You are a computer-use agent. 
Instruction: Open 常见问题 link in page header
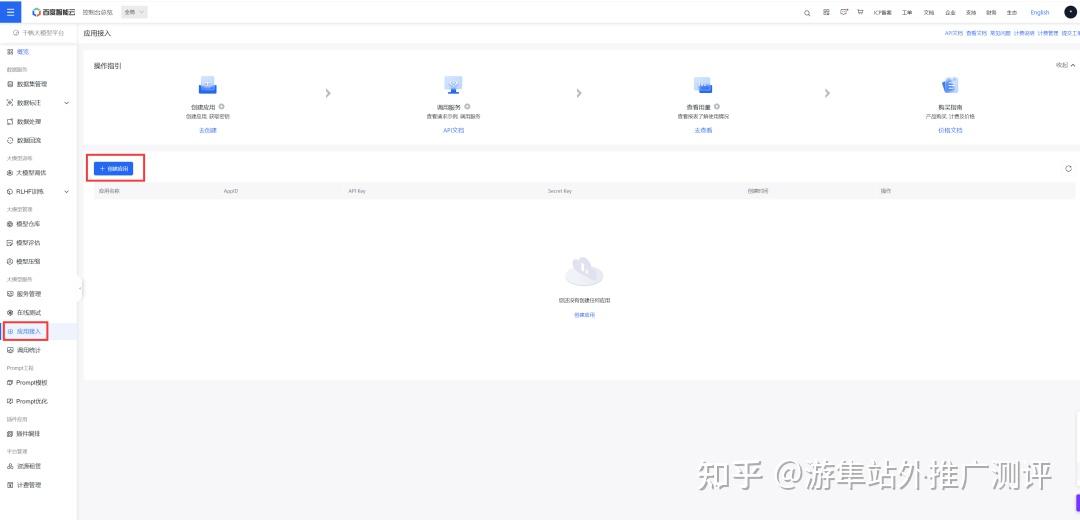coord(999,33)
